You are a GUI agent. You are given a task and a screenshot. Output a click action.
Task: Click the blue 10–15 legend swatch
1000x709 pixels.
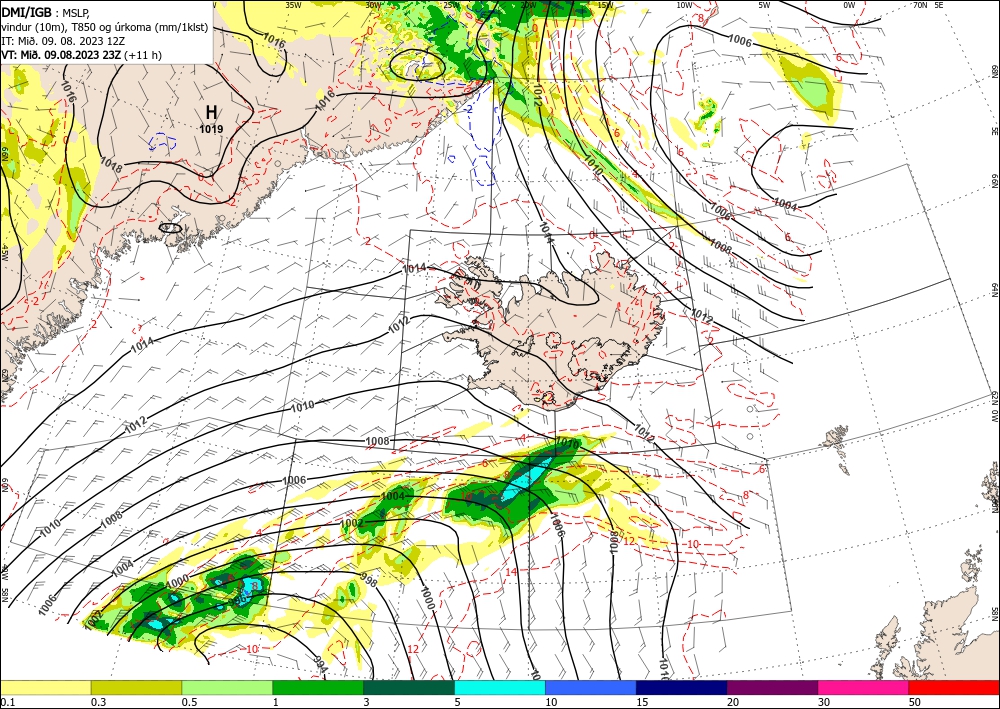click(591, 687)
